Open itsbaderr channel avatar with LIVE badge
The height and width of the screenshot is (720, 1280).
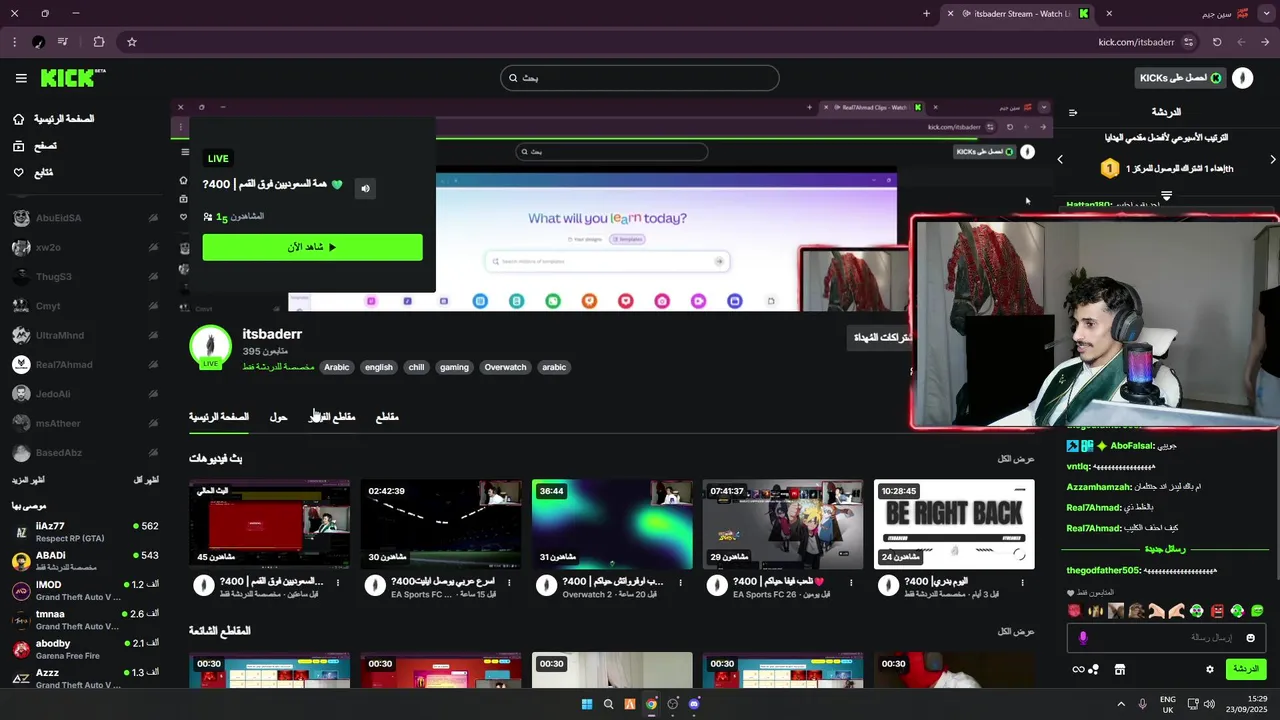pyautogui.click(x=210, y=347)
